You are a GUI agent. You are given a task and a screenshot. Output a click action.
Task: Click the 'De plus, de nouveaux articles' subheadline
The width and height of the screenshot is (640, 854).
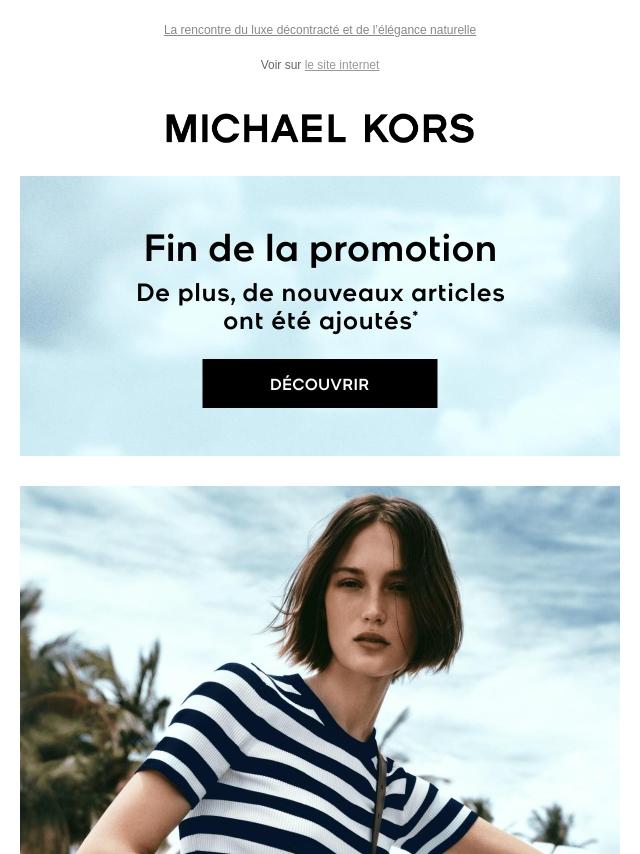320,293
